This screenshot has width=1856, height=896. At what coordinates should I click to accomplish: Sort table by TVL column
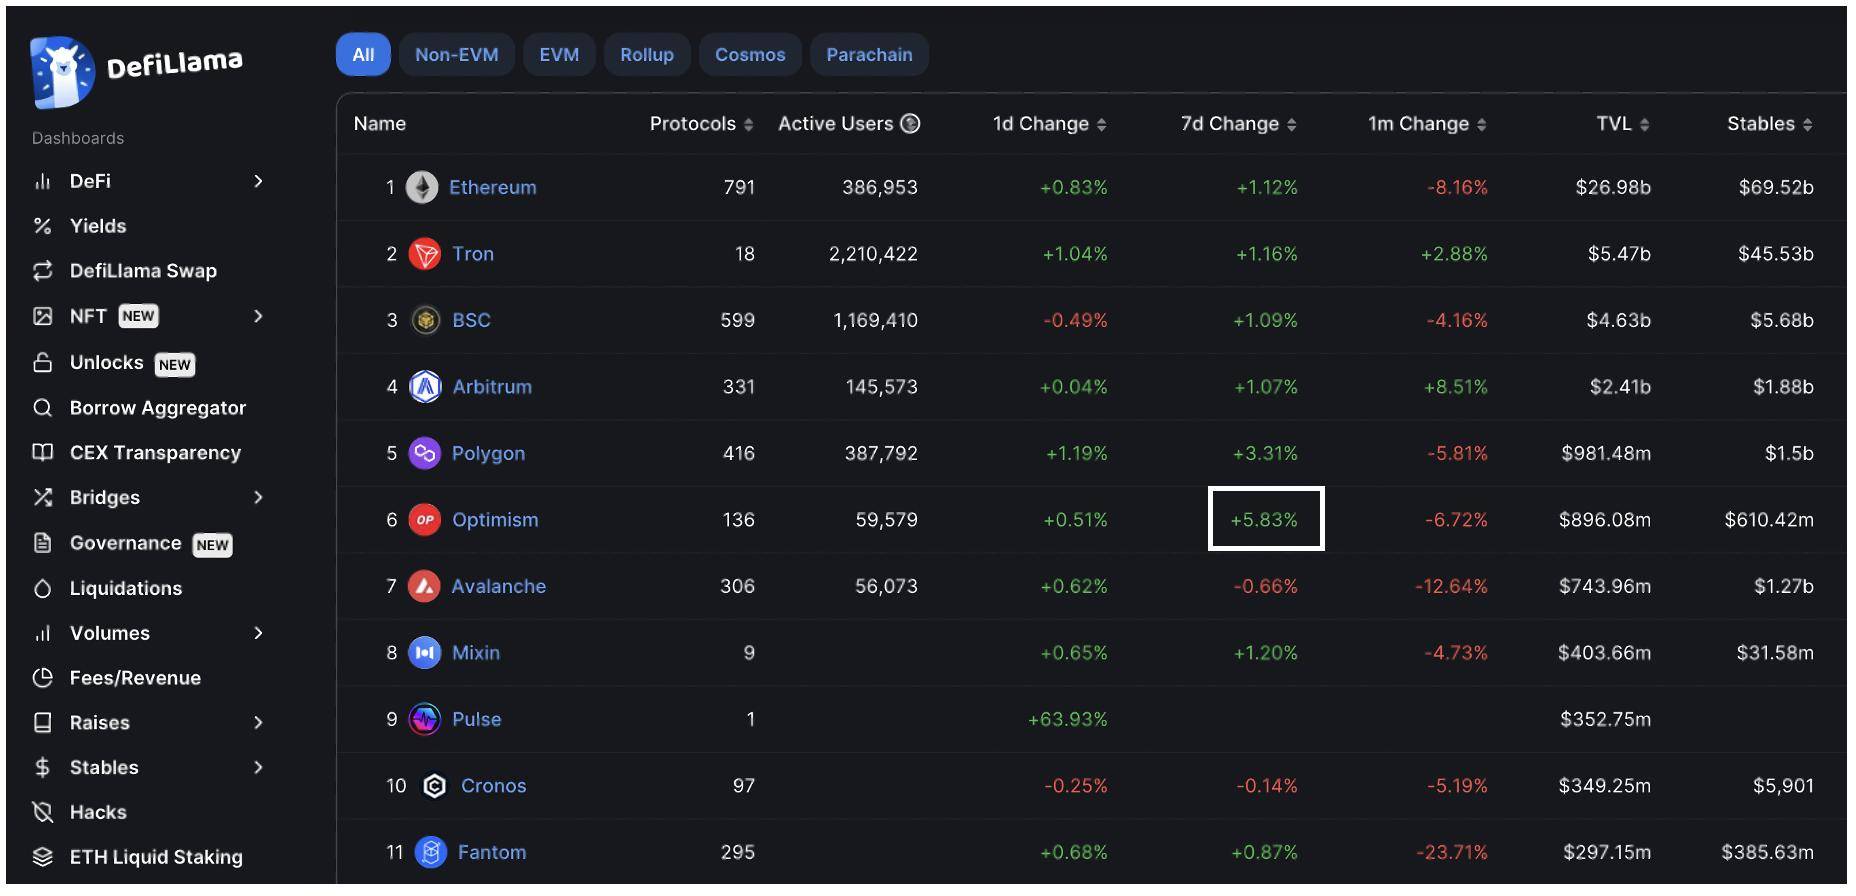[x=1622, y=124]
